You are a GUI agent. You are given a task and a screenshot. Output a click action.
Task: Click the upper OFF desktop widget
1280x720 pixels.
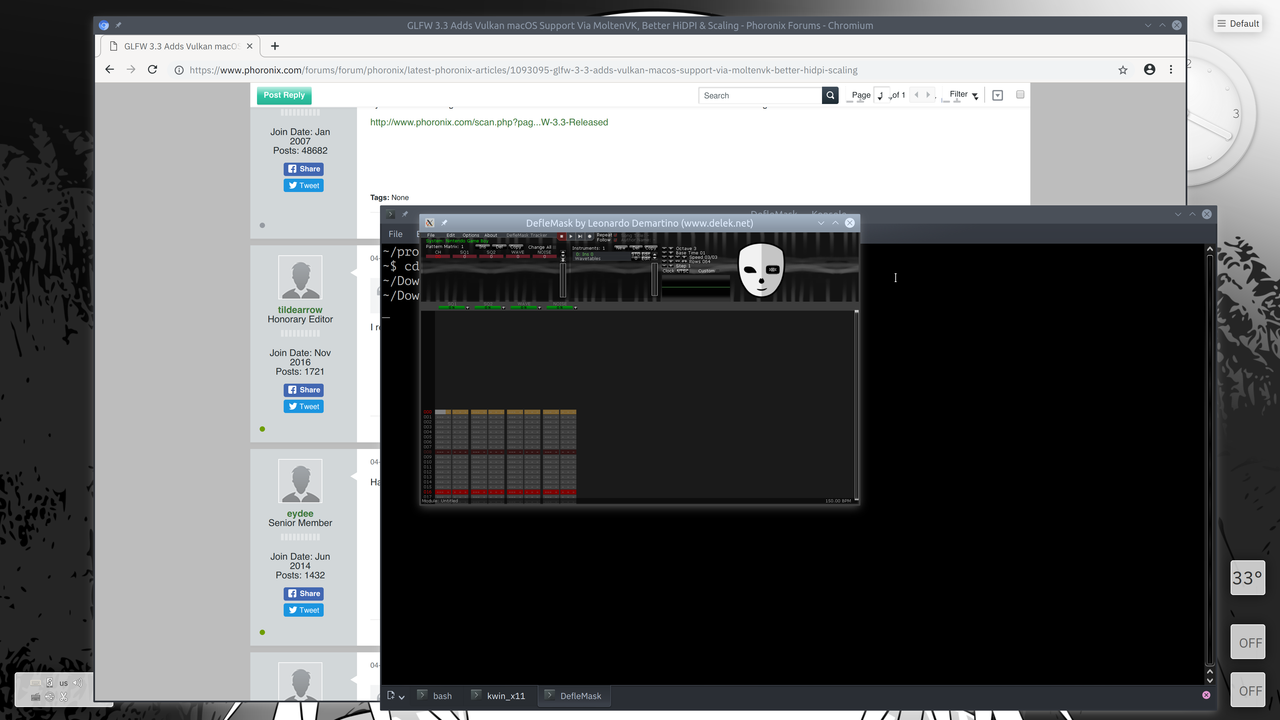point(1247,642)
